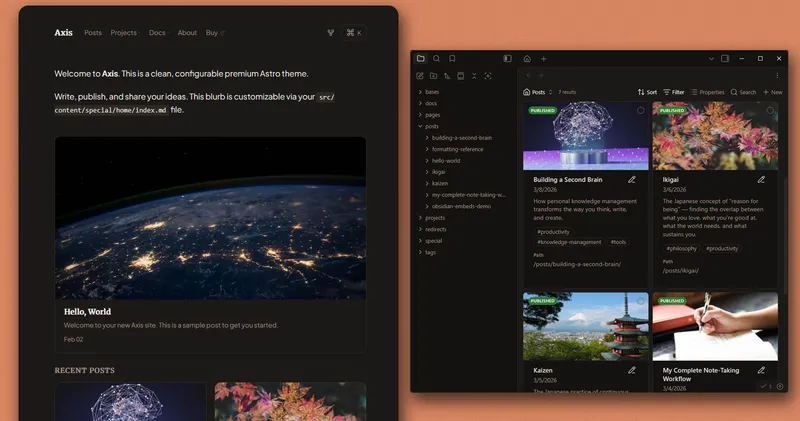
Task: Toggle the right sidebar in Obsidian
Action: (x=724, y=59)
